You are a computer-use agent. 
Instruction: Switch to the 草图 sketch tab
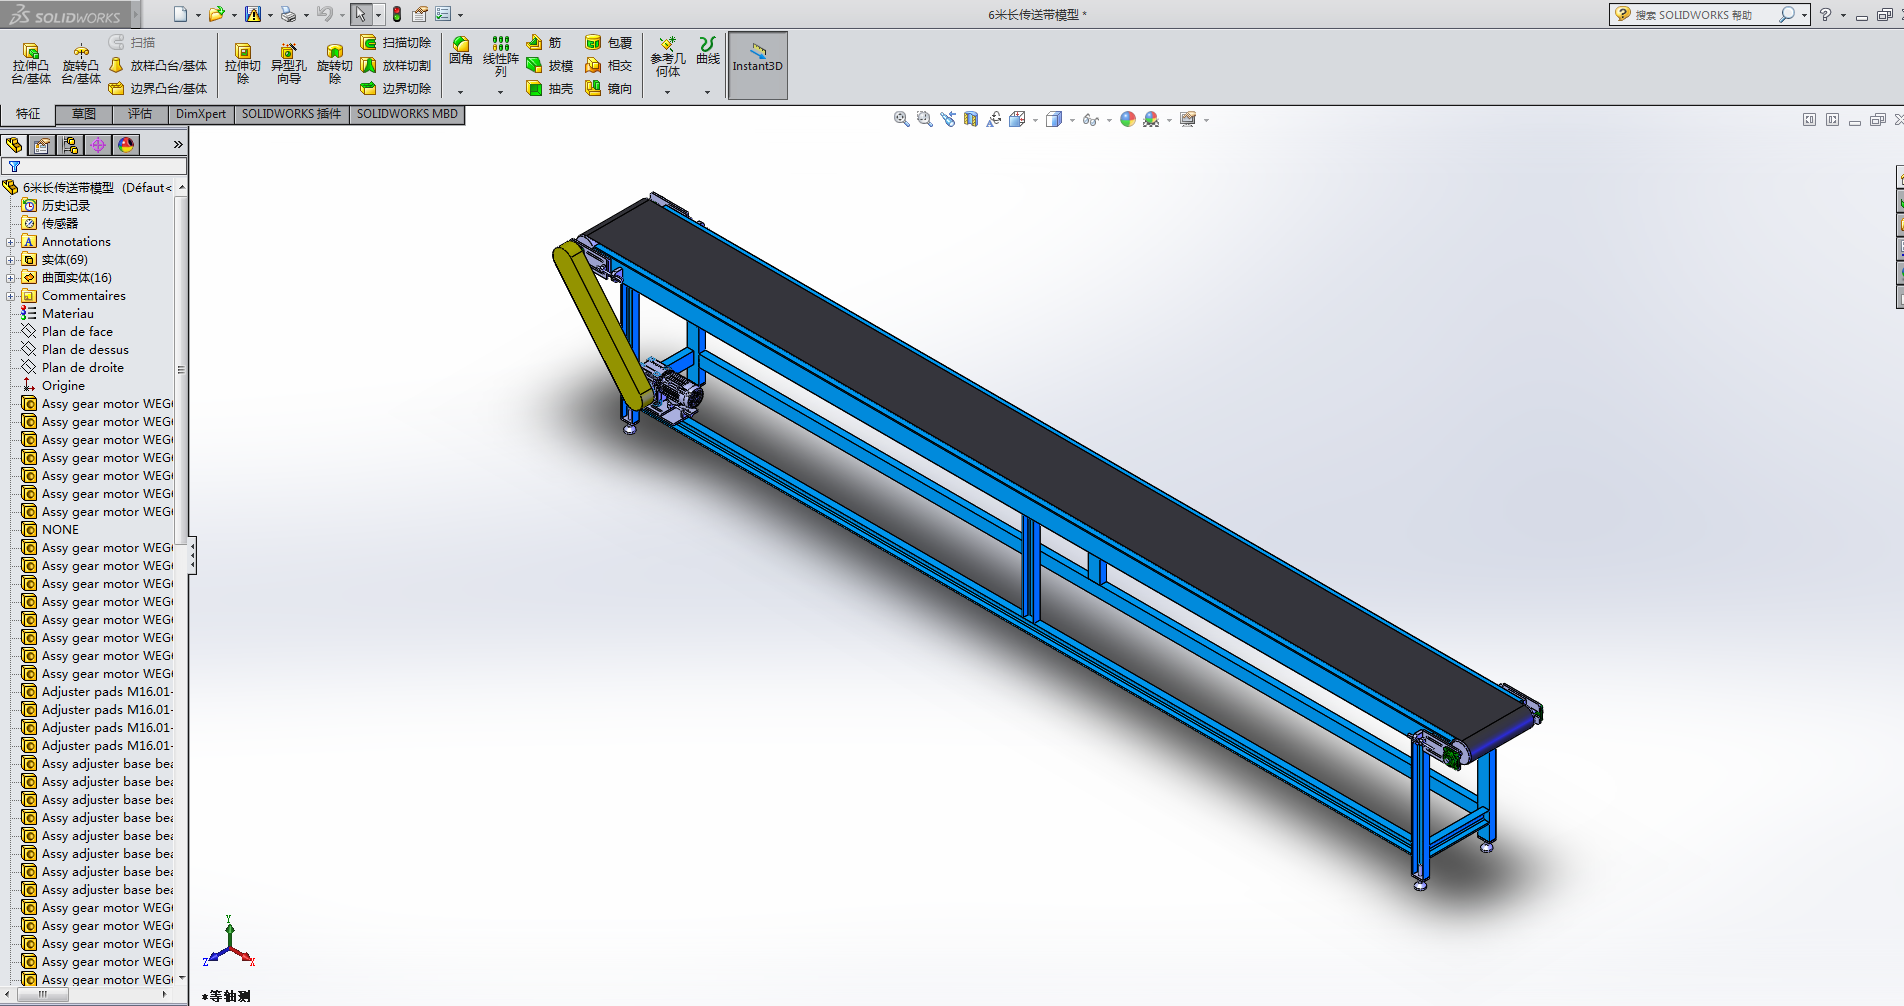point(84,114)
